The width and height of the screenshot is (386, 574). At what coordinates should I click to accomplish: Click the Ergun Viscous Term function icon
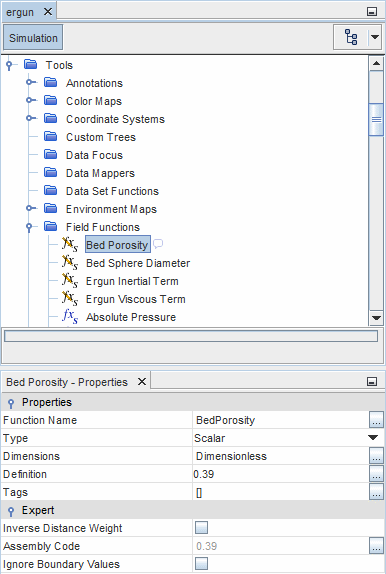tap(70, 298)
